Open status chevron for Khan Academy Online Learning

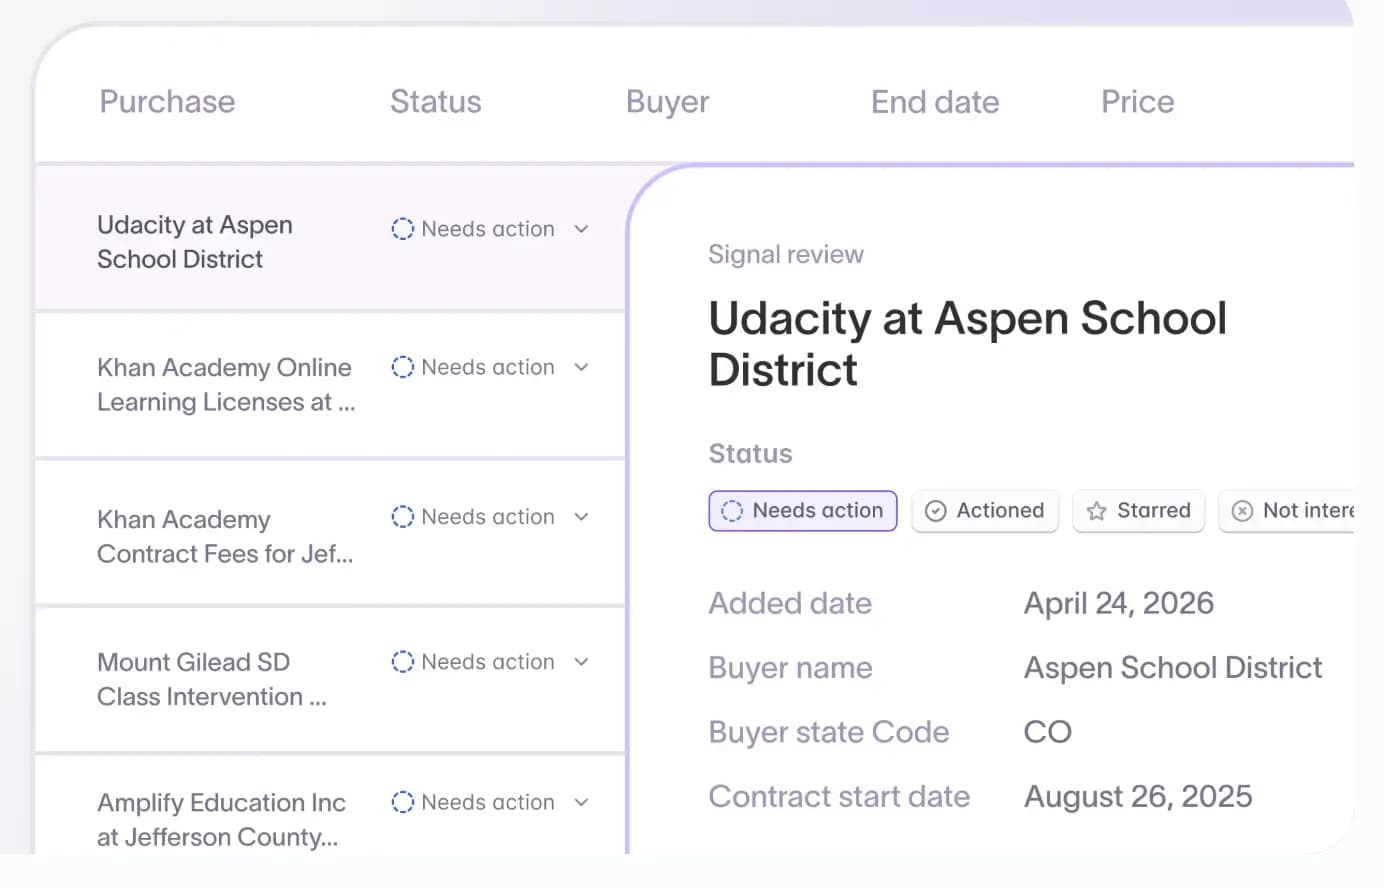[x=581, y=367]
